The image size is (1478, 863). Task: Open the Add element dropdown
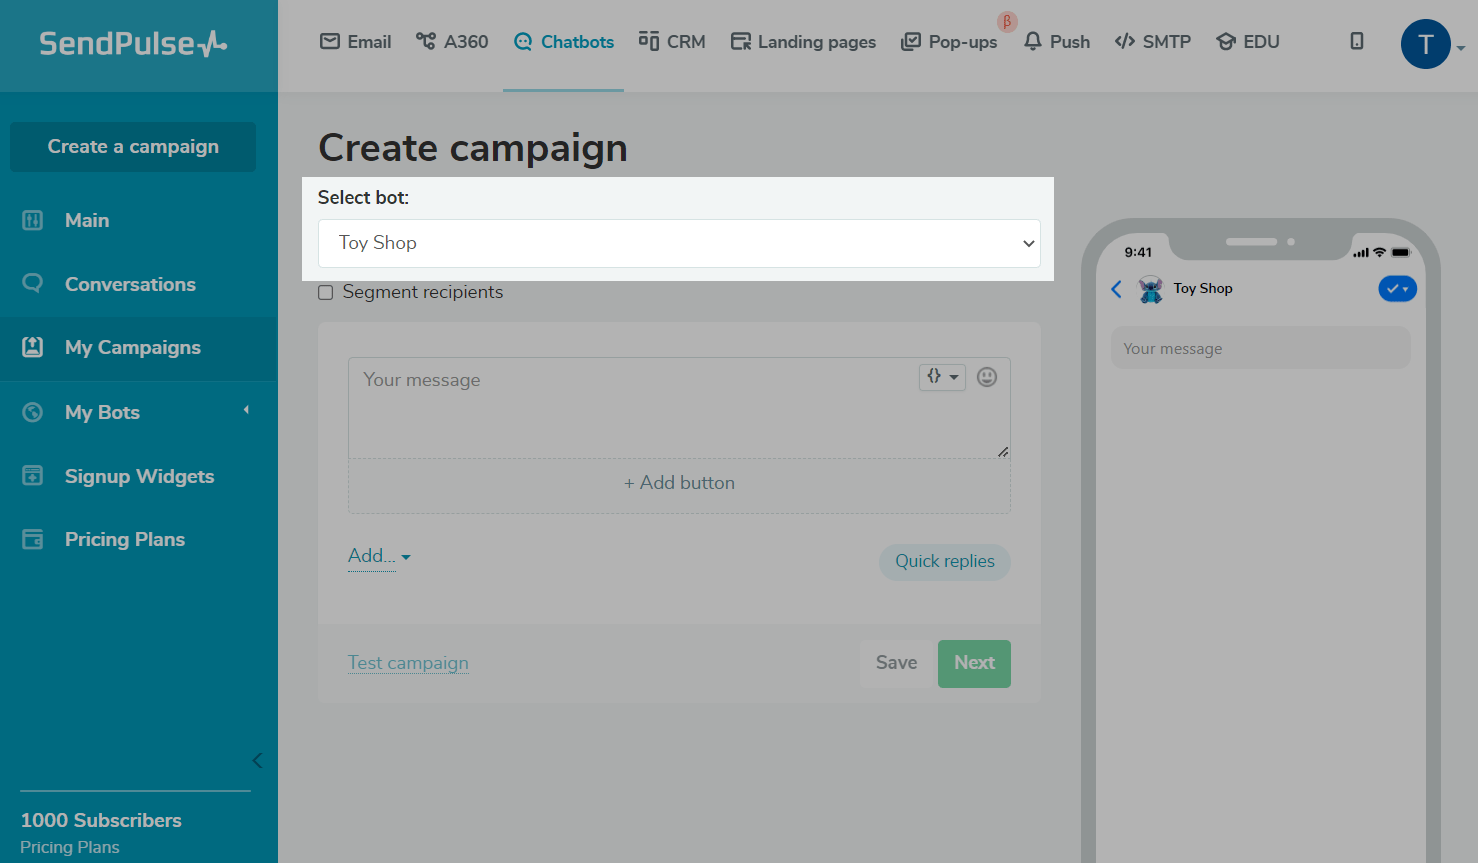(x=379, y=556)
